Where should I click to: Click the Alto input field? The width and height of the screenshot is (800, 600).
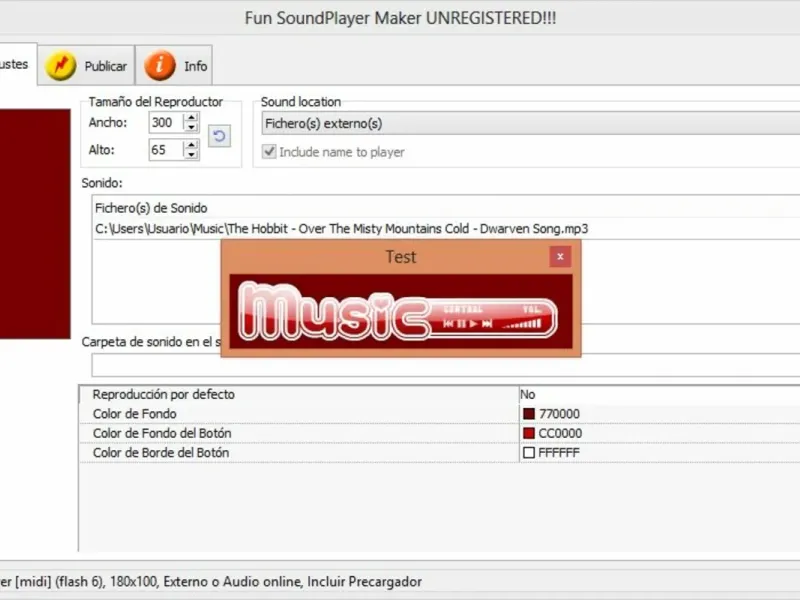(166, 150)
